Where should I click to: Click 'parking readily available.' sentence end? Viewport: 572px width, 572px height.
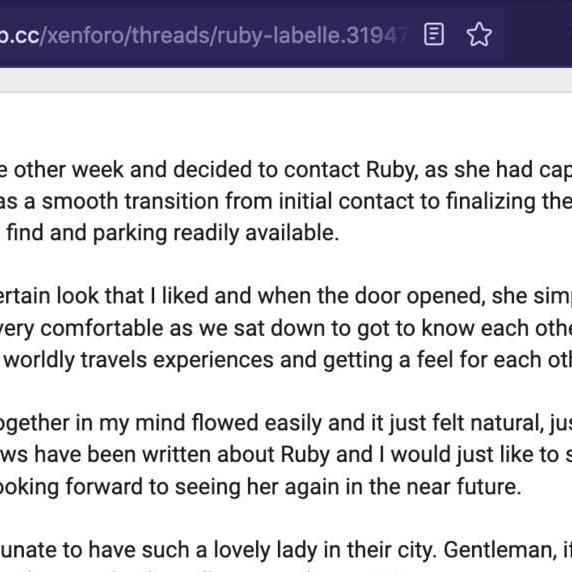click(x=216, y=233)
